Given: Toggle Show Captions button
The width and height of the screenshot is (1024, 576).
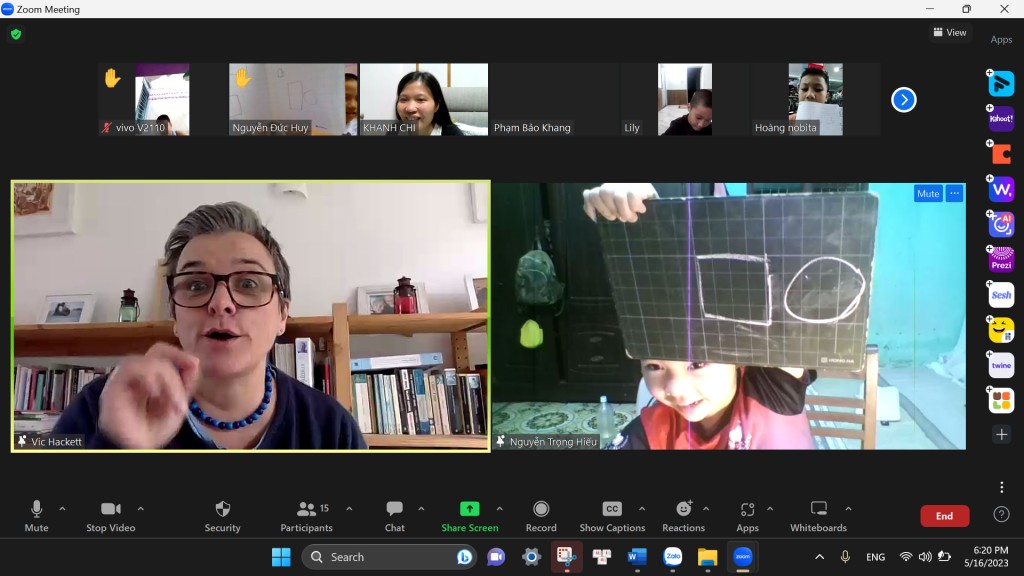Looking at the screenshot, I should click(x=612, y=515).
